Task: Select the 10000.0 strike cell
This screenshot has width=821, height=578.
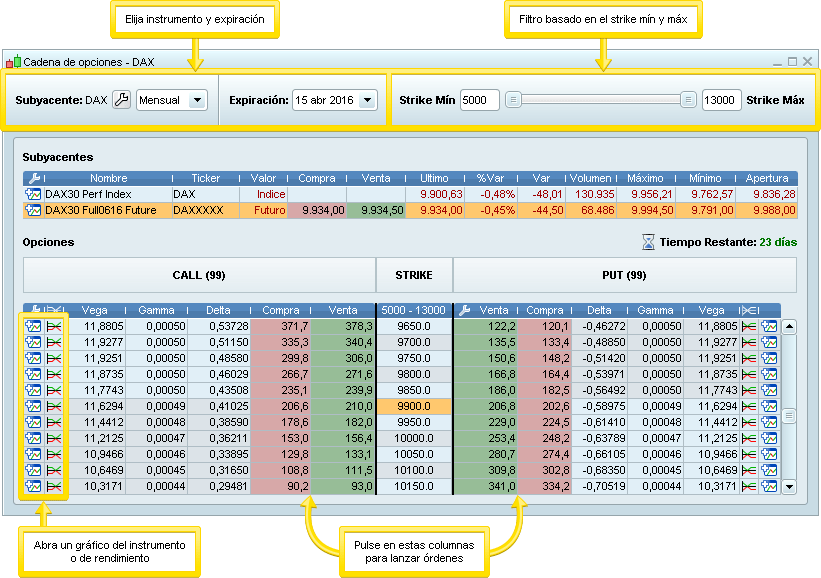Action: [414, 438]
